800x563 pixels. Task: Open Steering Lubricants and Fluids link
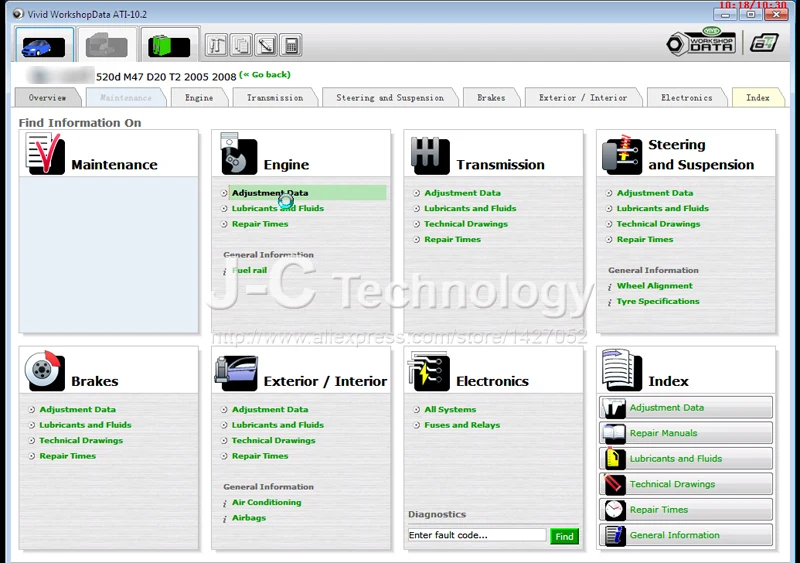[662, 208]
